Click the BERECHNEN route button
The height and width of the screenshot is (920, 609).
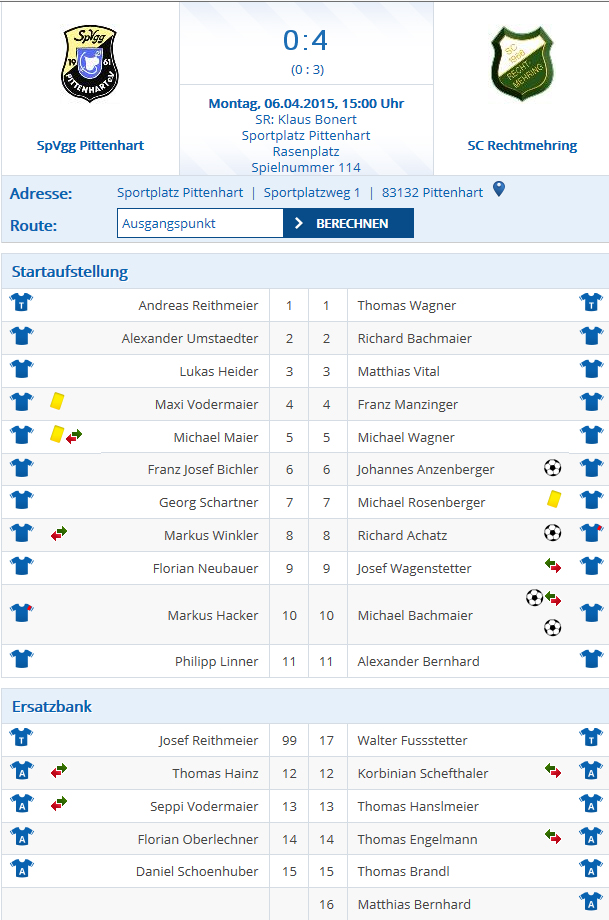point(349,224)
